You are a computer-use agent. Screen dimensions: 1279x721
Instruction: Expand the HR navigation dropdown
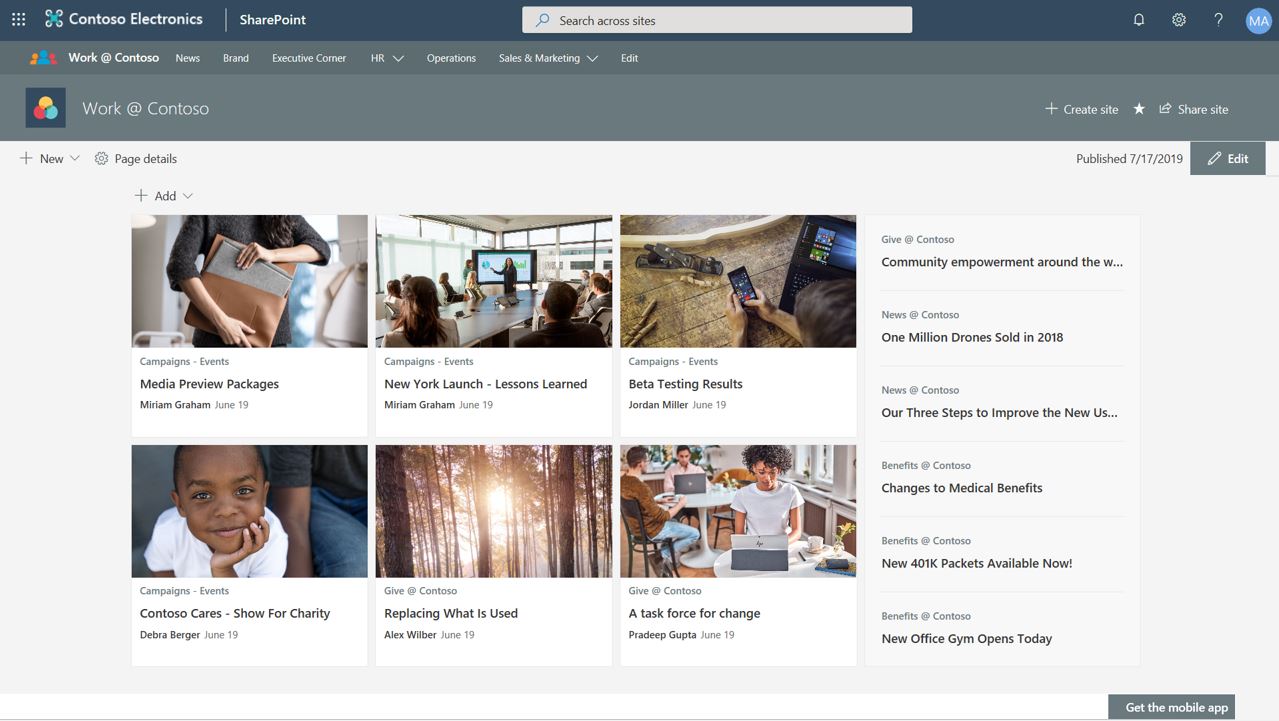point(398,58)
